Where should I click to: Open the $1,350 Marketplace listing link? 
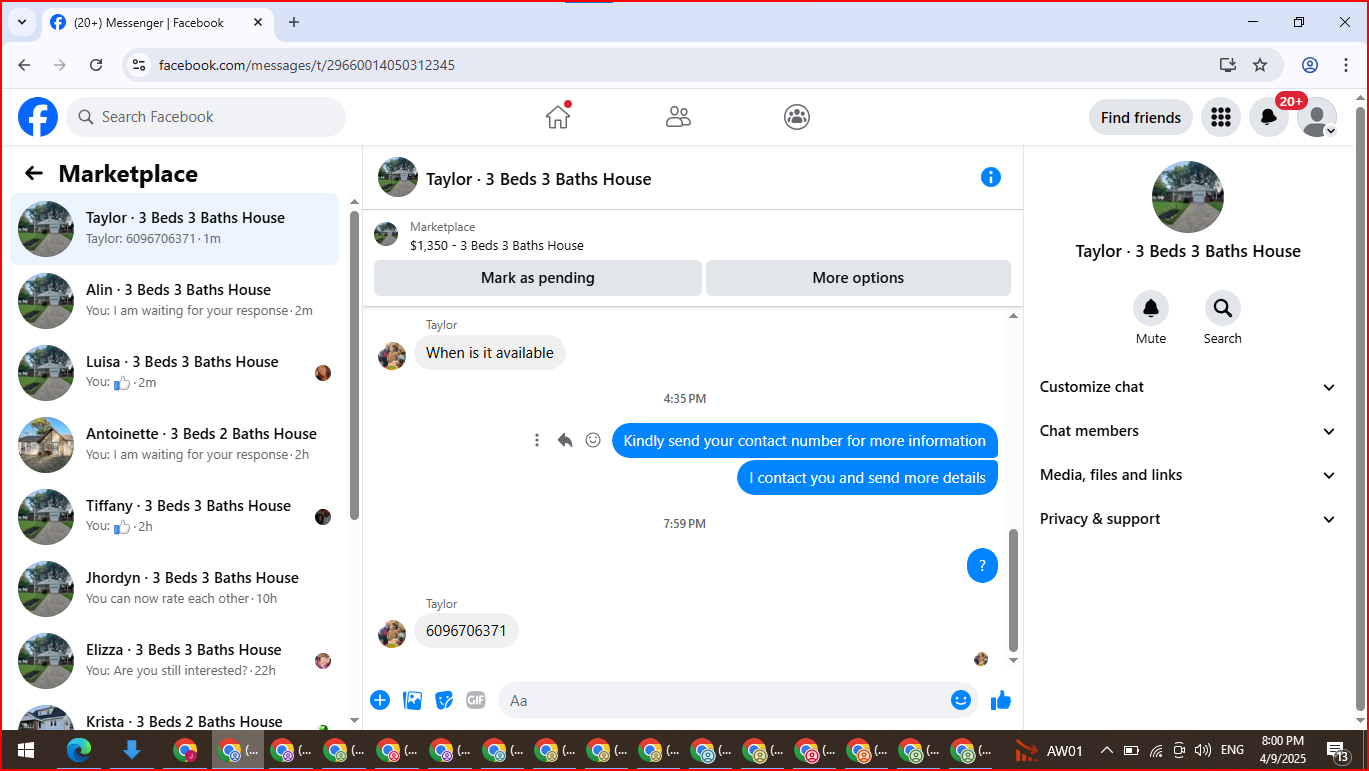pos(497,245)
